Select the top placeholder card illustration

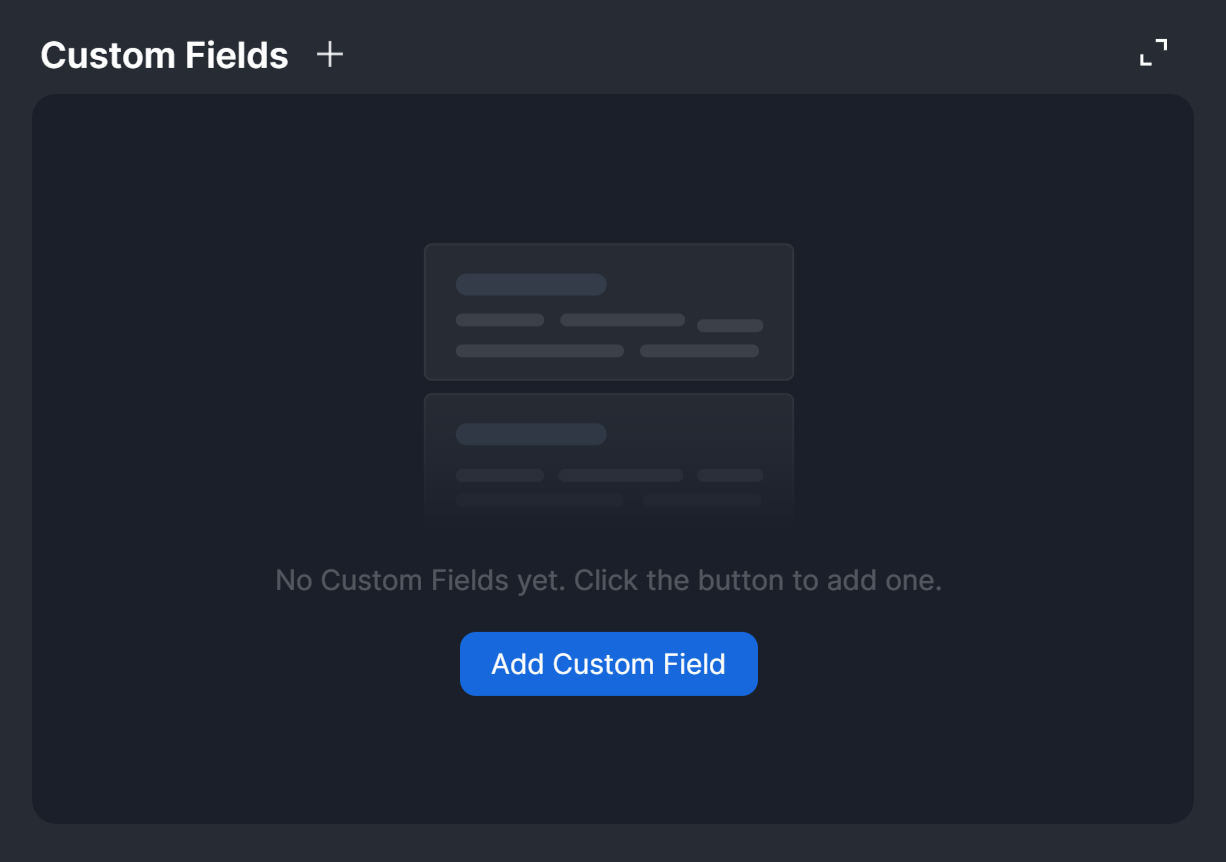point(608,311)
